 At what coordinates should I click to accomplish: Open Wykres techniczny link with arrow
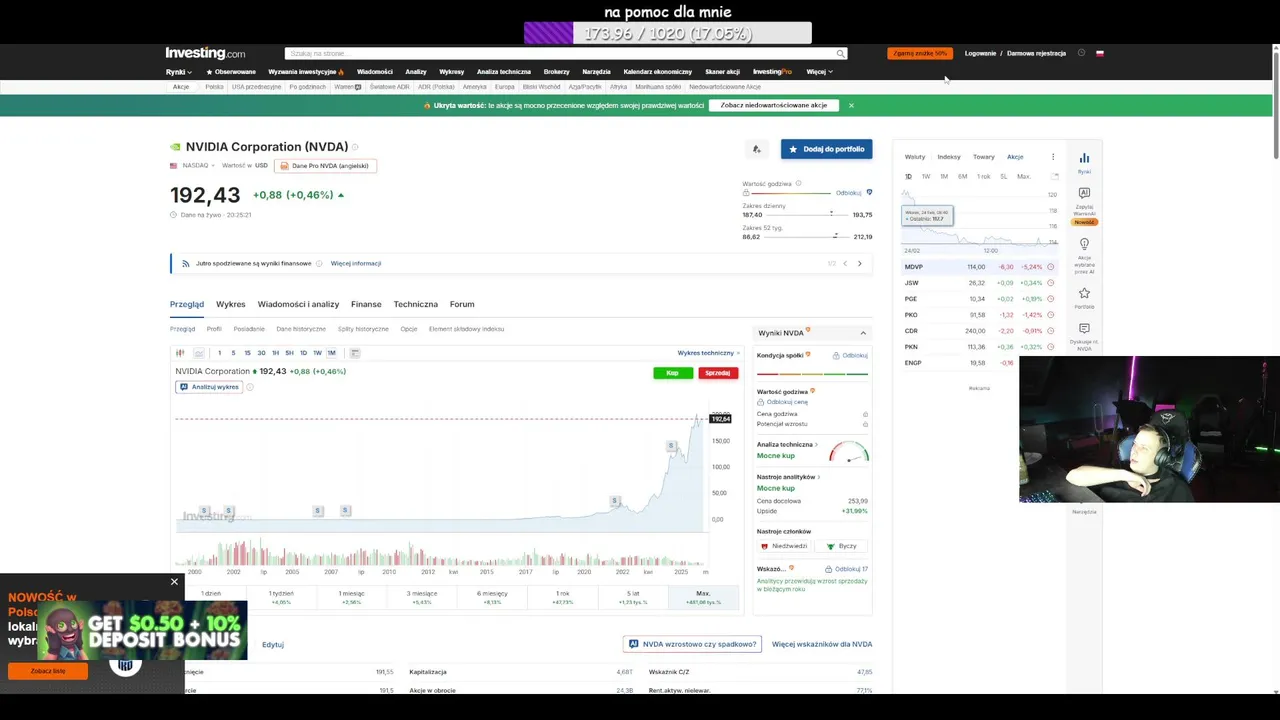click(709, 353)
